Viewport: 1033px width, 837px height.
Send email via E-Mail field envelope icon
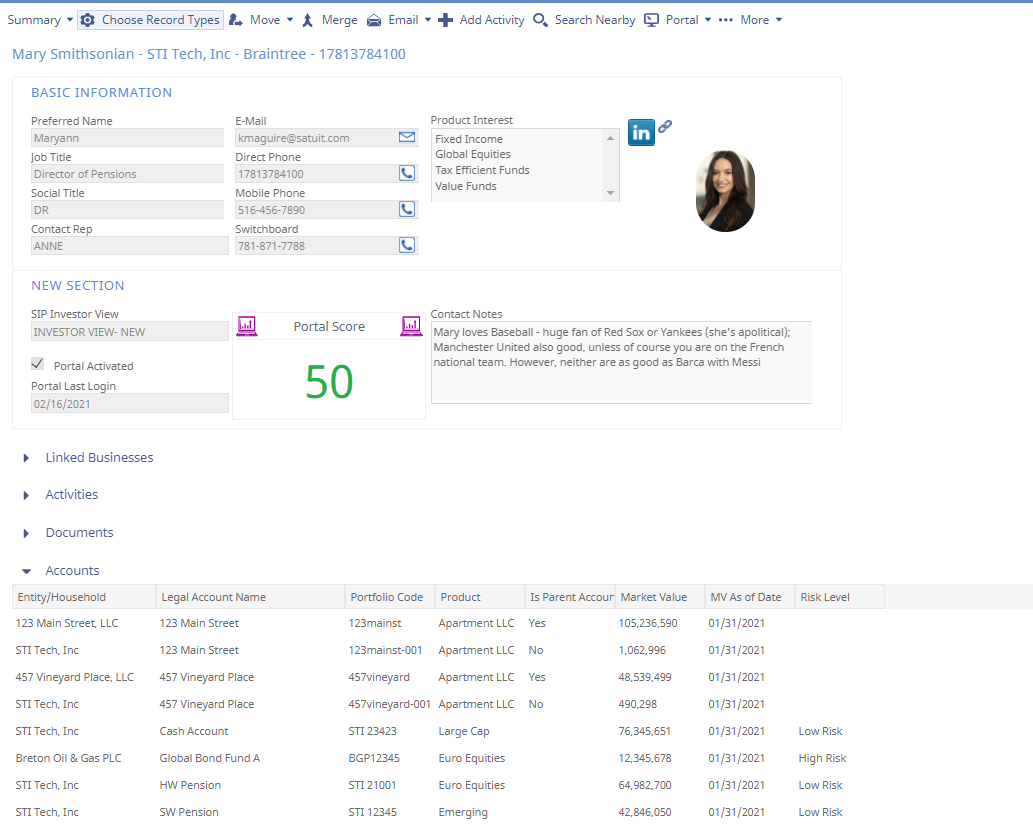click(x=407, y=137)
